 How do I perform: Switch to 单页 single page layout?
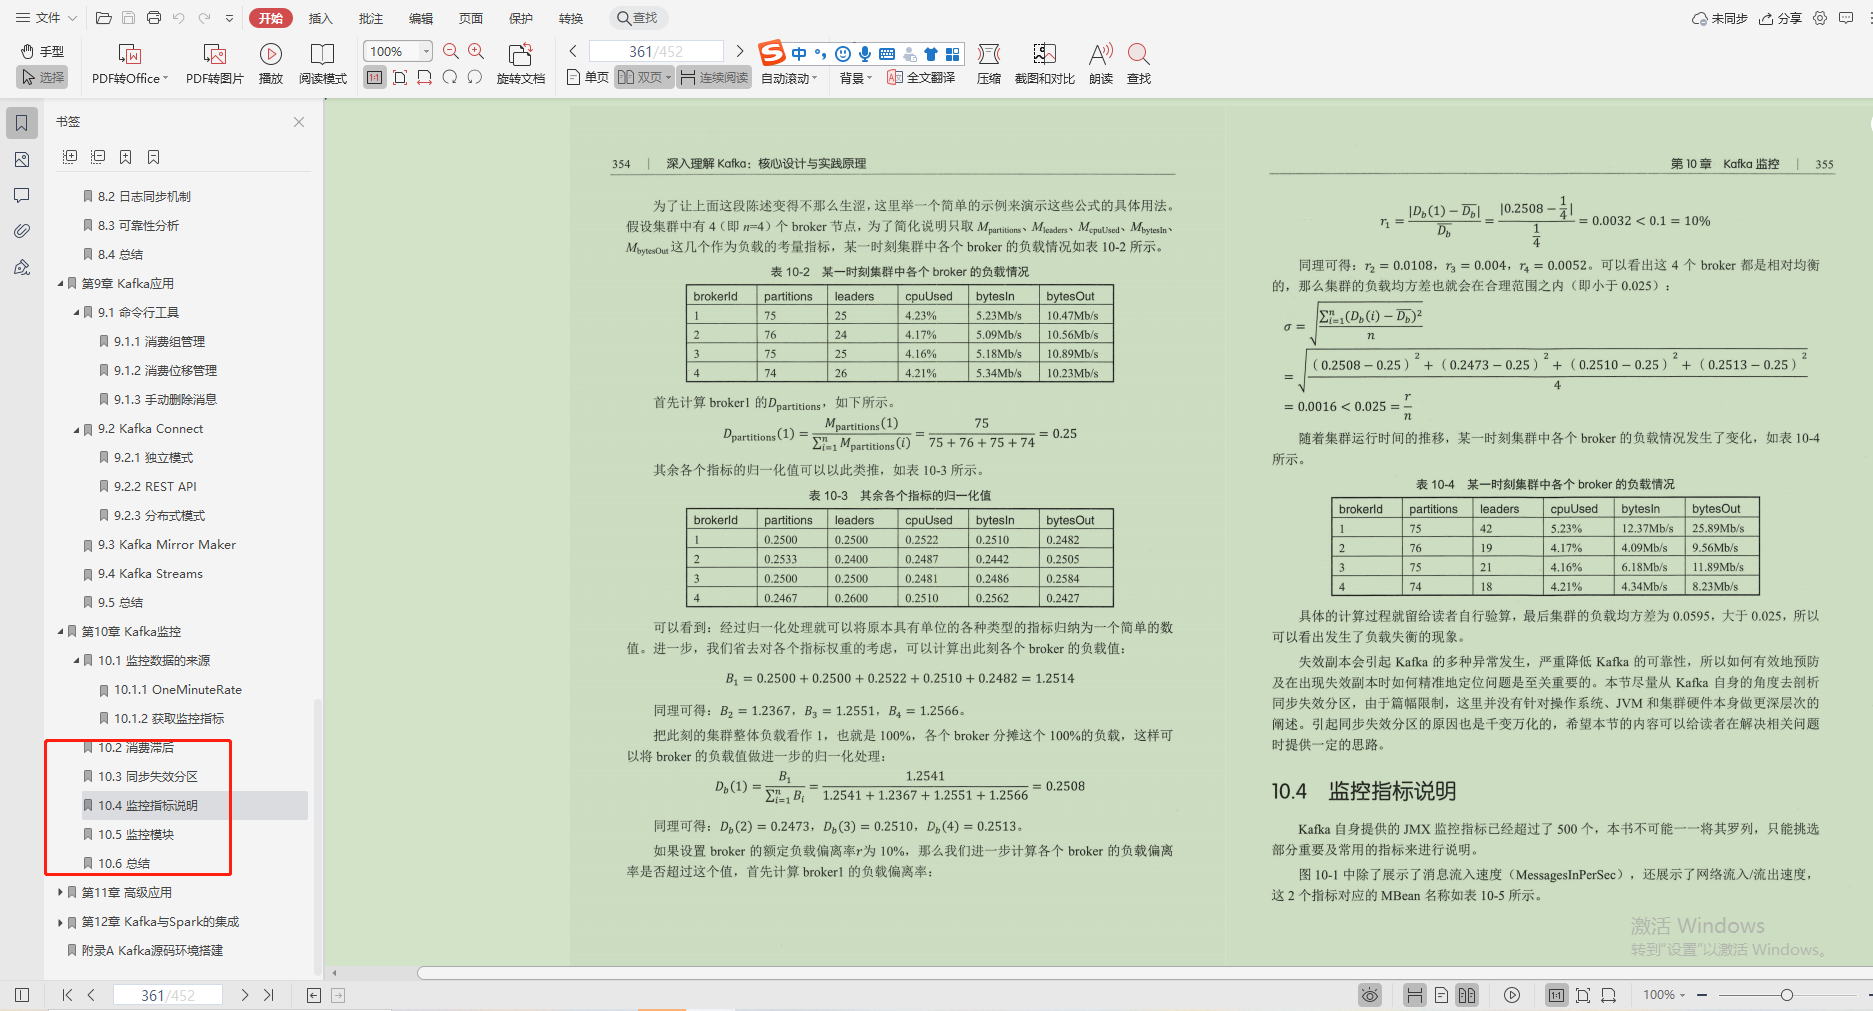(587, 77)
